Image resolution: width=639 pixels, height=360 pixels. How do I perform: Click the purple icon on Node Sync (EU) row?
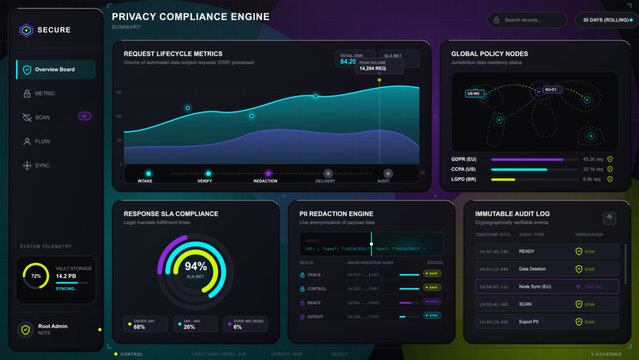(578, 286)
